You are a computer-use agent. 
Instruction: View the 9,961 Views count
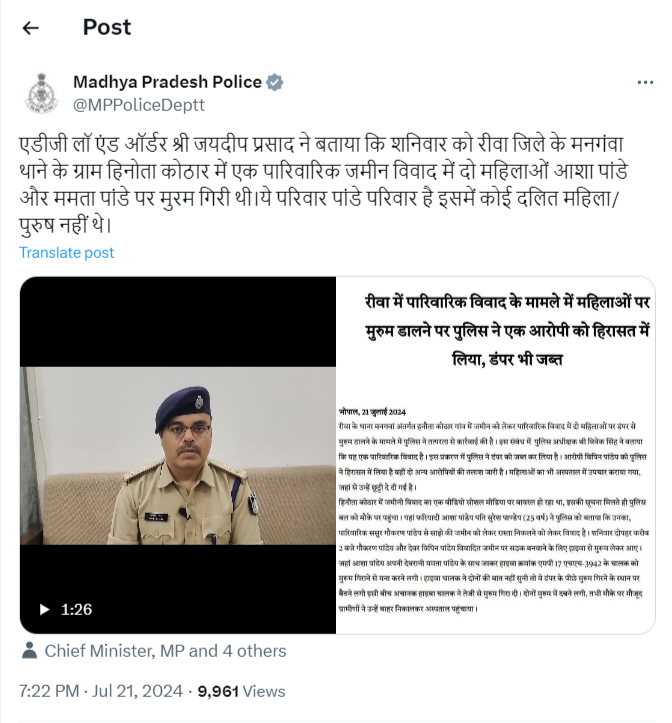(241, 691)
